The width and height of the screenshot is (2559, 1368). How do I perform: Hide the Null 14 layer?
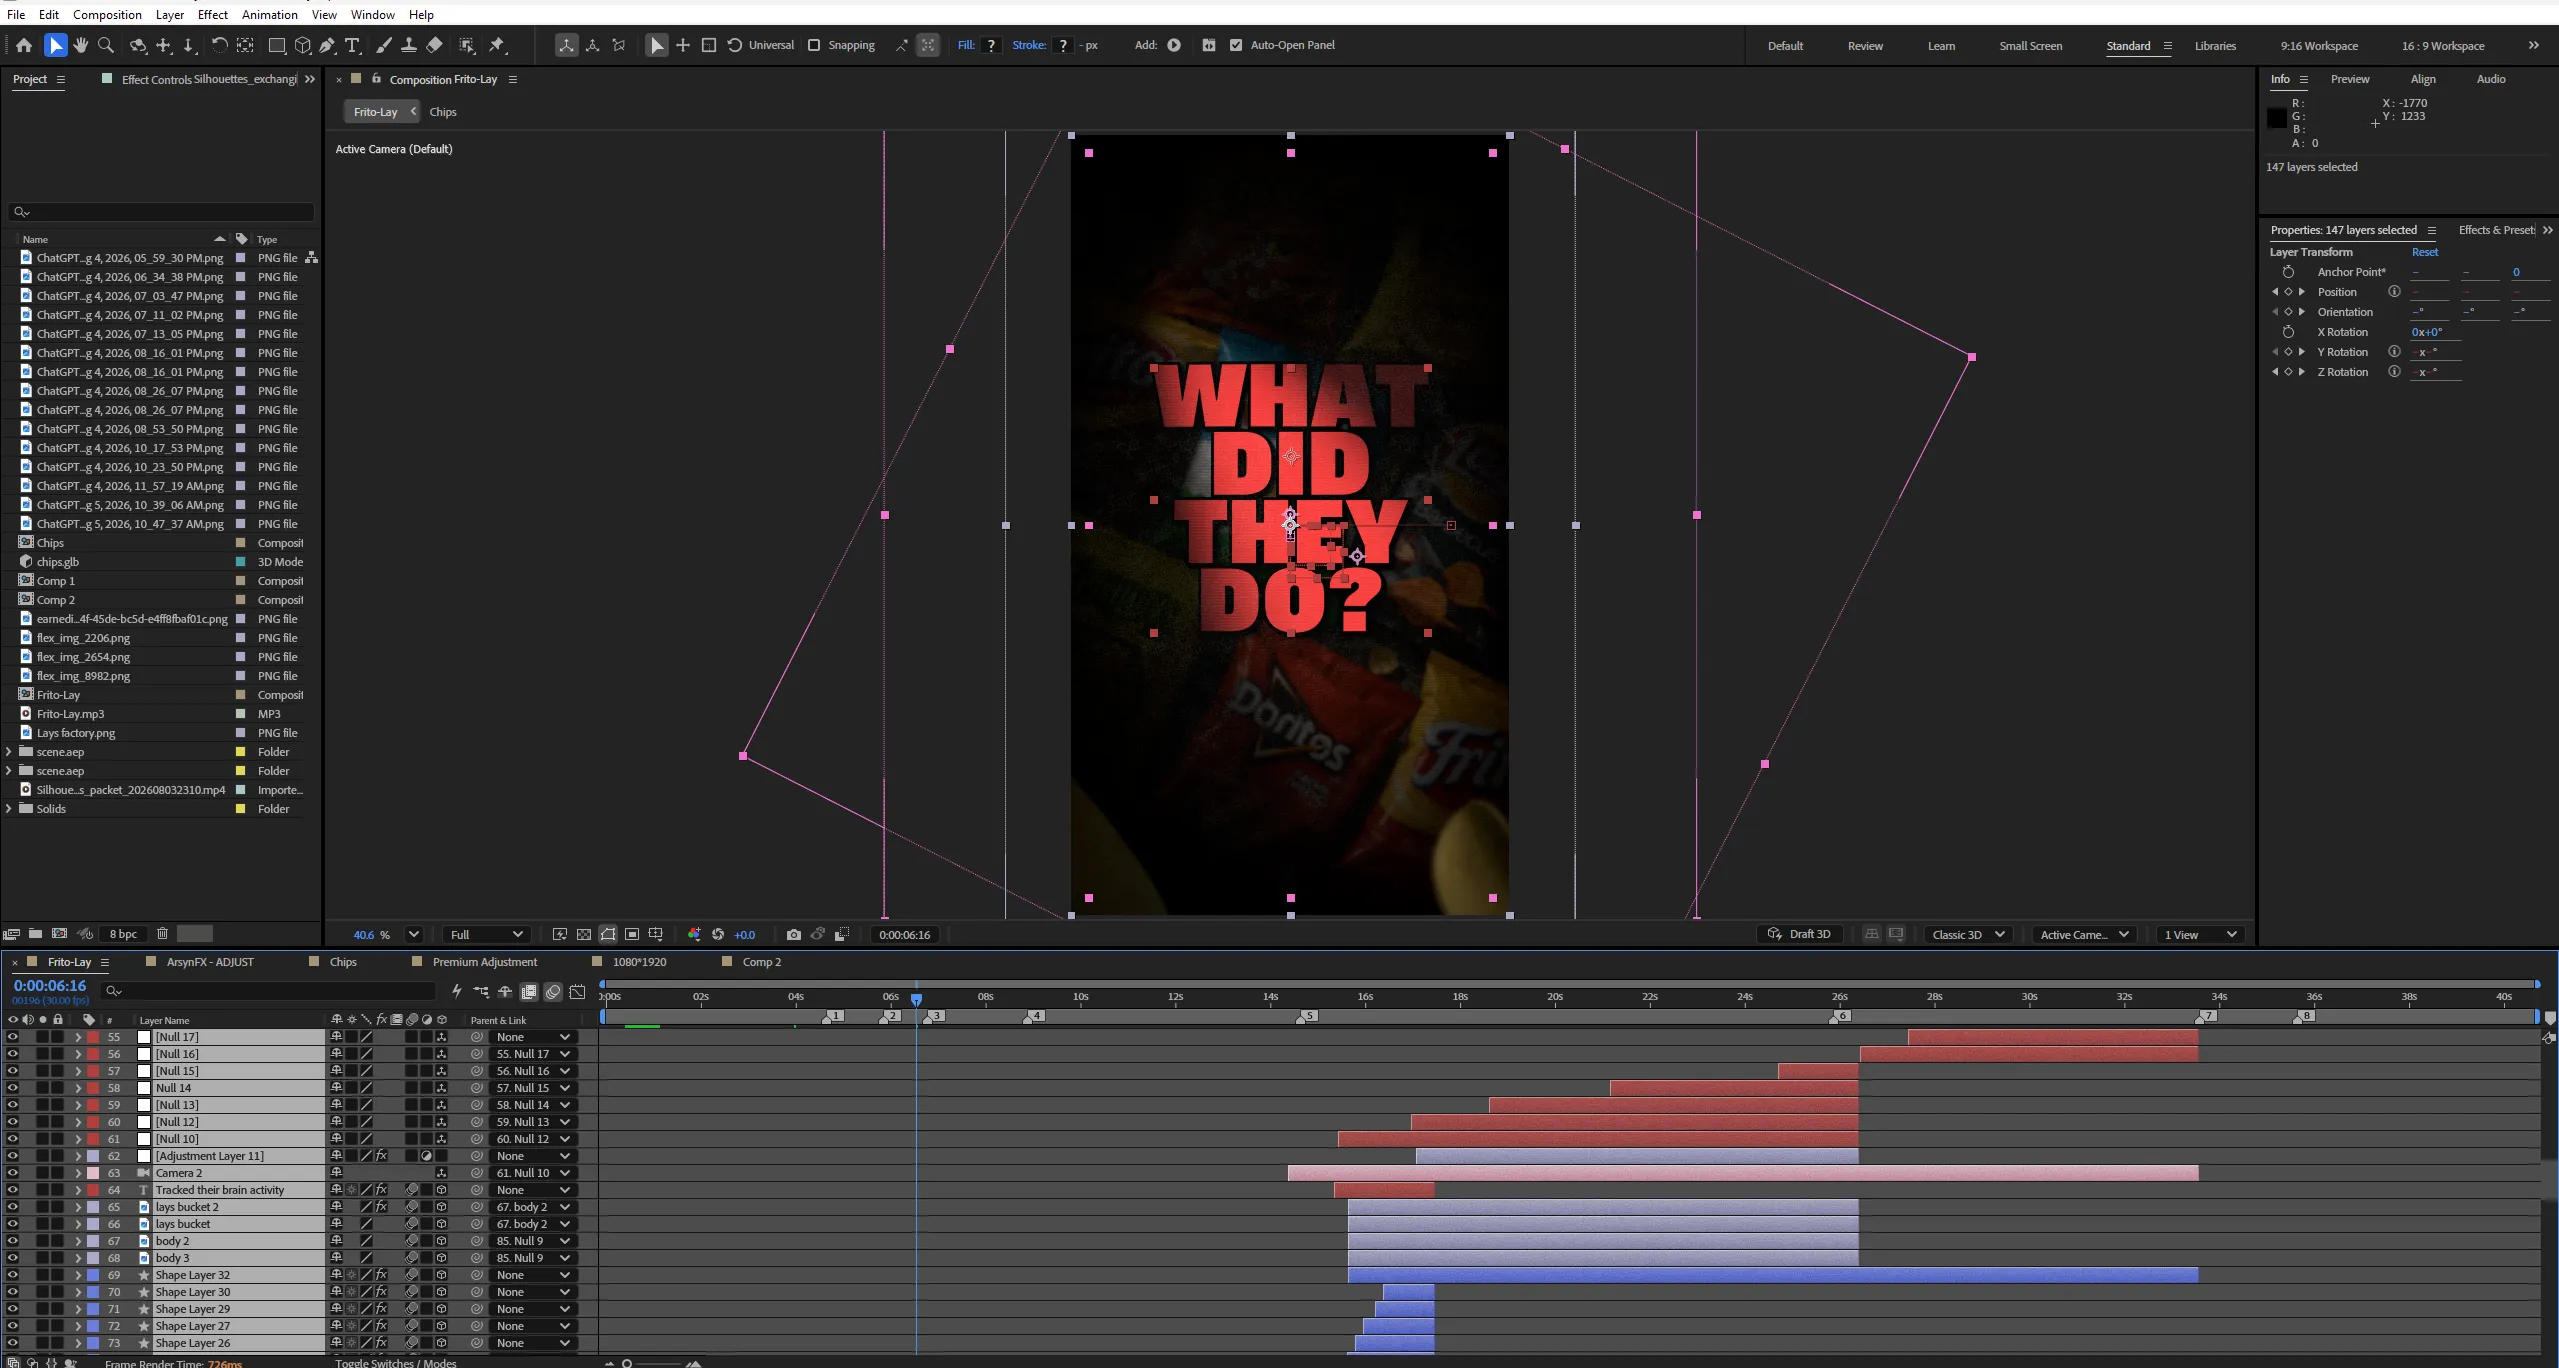point(13,1088)
